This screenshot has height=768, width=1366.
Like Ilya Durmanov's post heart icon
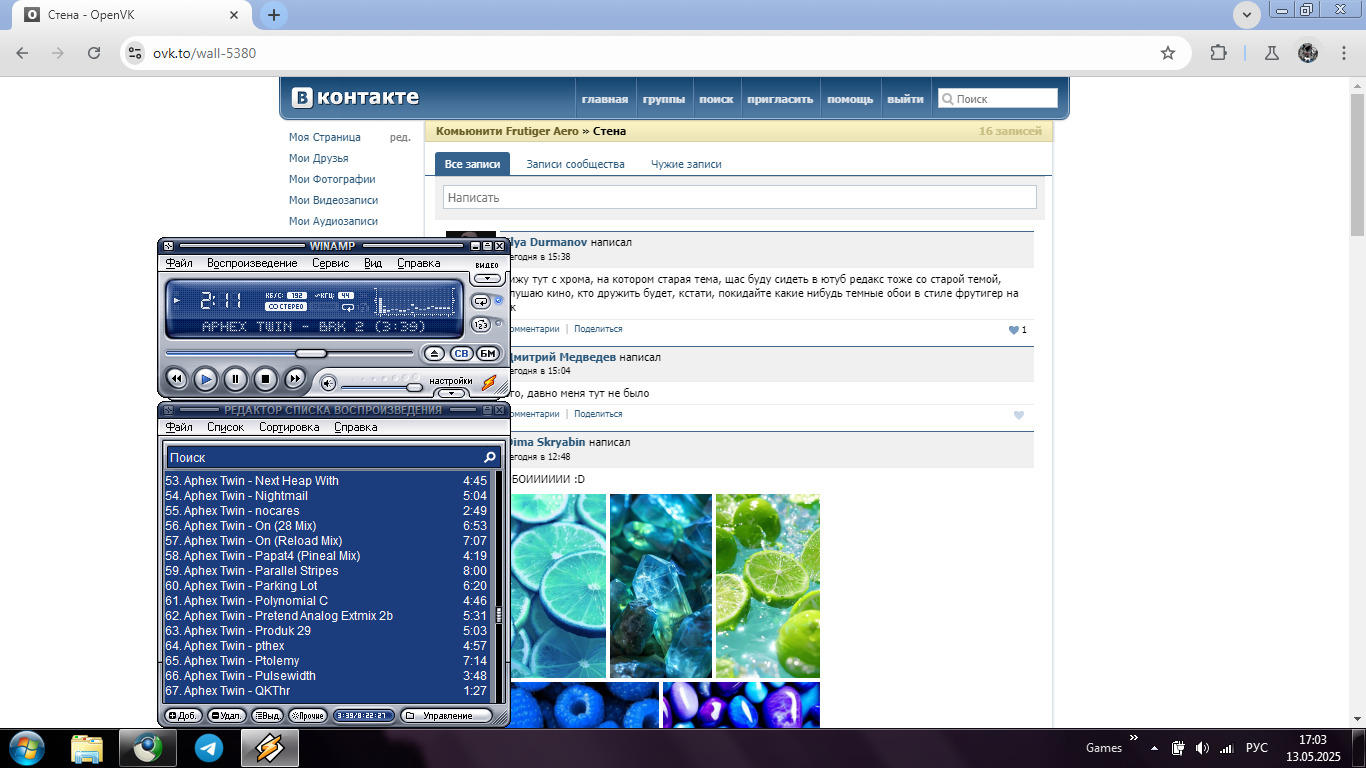click(1013, 330)
